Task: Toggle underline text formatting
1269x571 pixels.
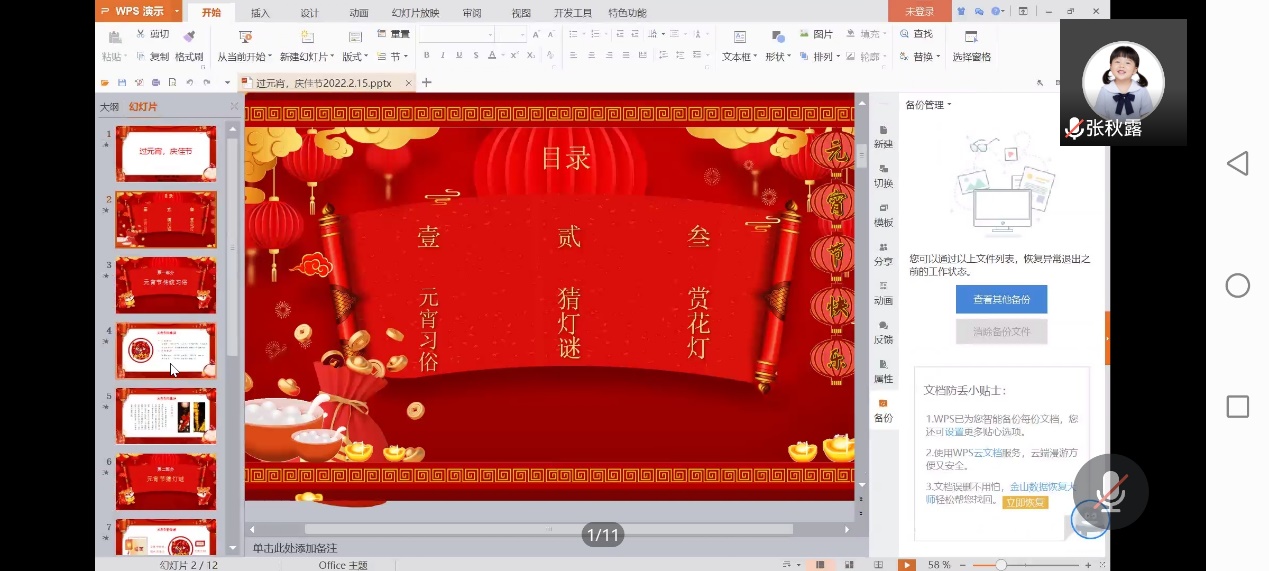Action: point(459,56)
